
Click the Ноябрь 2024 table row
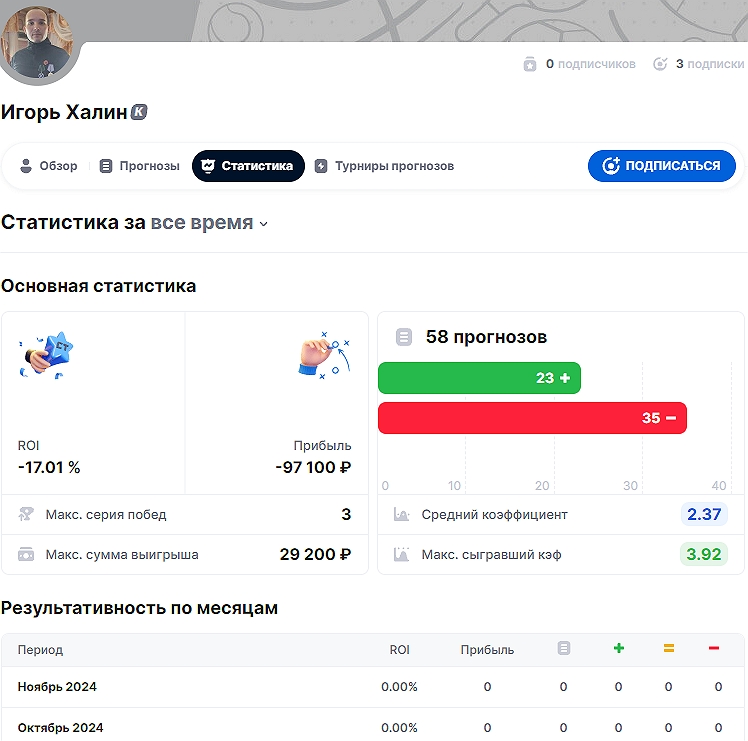372,687
